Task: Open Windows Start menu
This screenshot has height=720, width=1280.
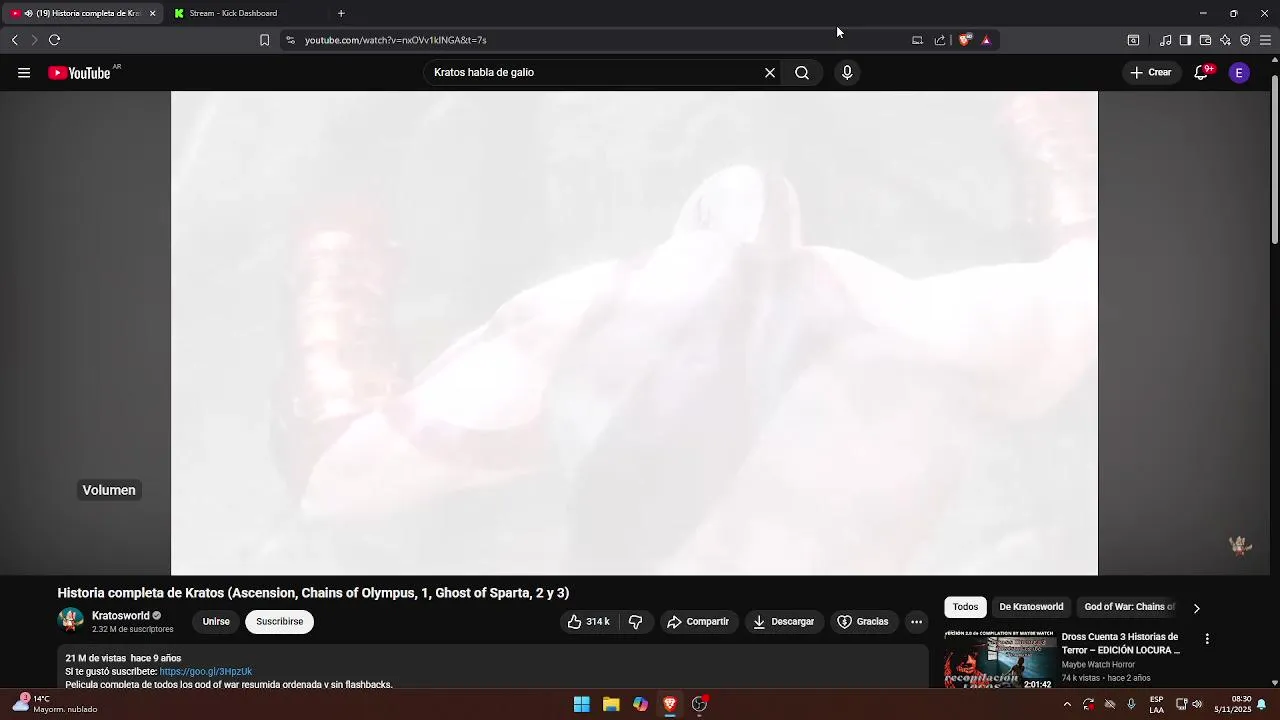Action: [581, 704]
